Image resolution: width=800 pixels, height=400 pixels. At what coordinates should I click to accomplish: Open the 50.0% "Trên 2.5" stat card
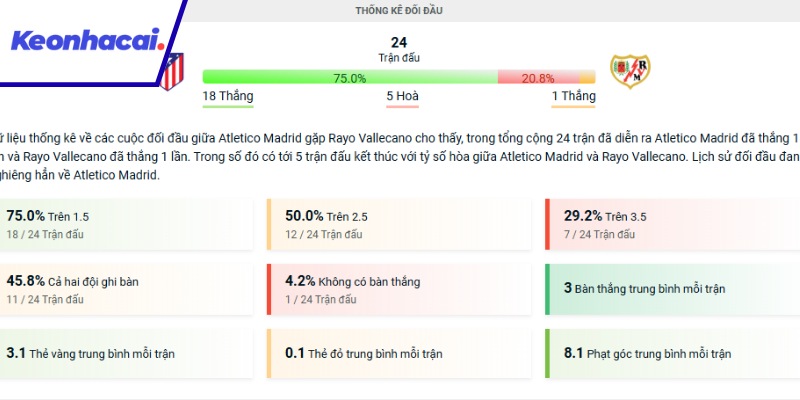tap(399, 224)
